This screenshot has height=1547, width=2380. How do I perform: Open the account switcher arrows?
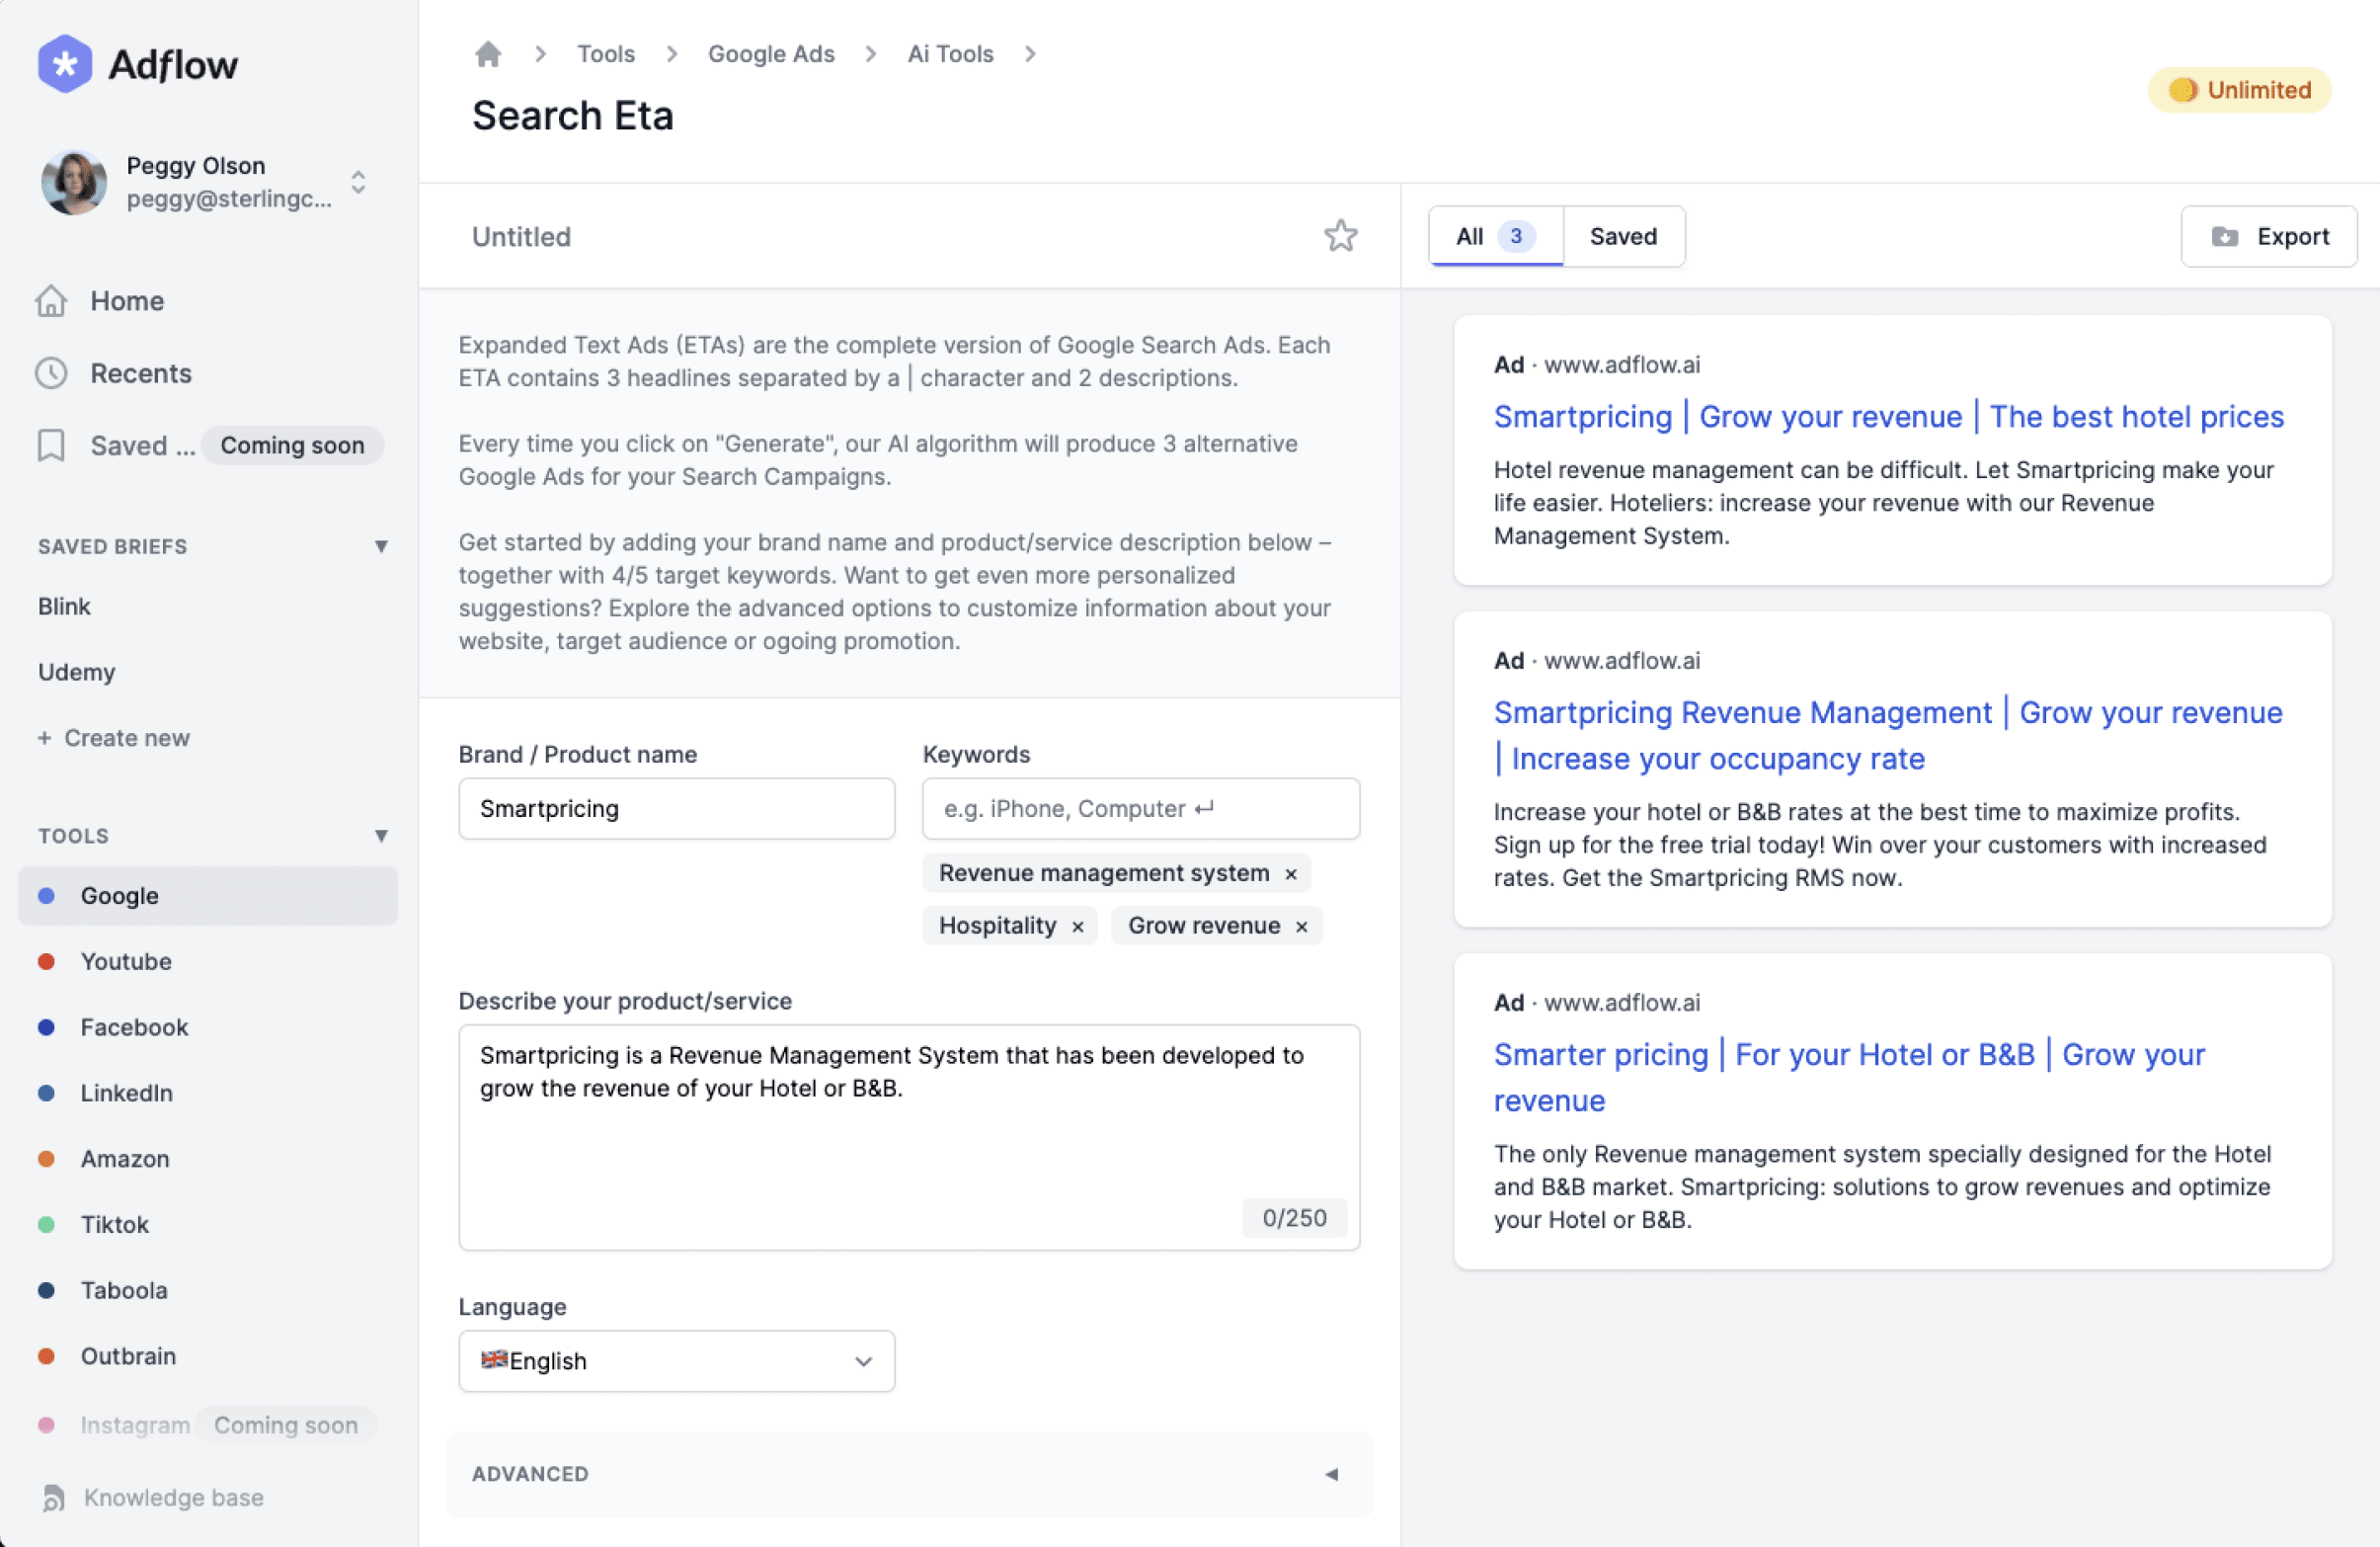coord(358,182)
